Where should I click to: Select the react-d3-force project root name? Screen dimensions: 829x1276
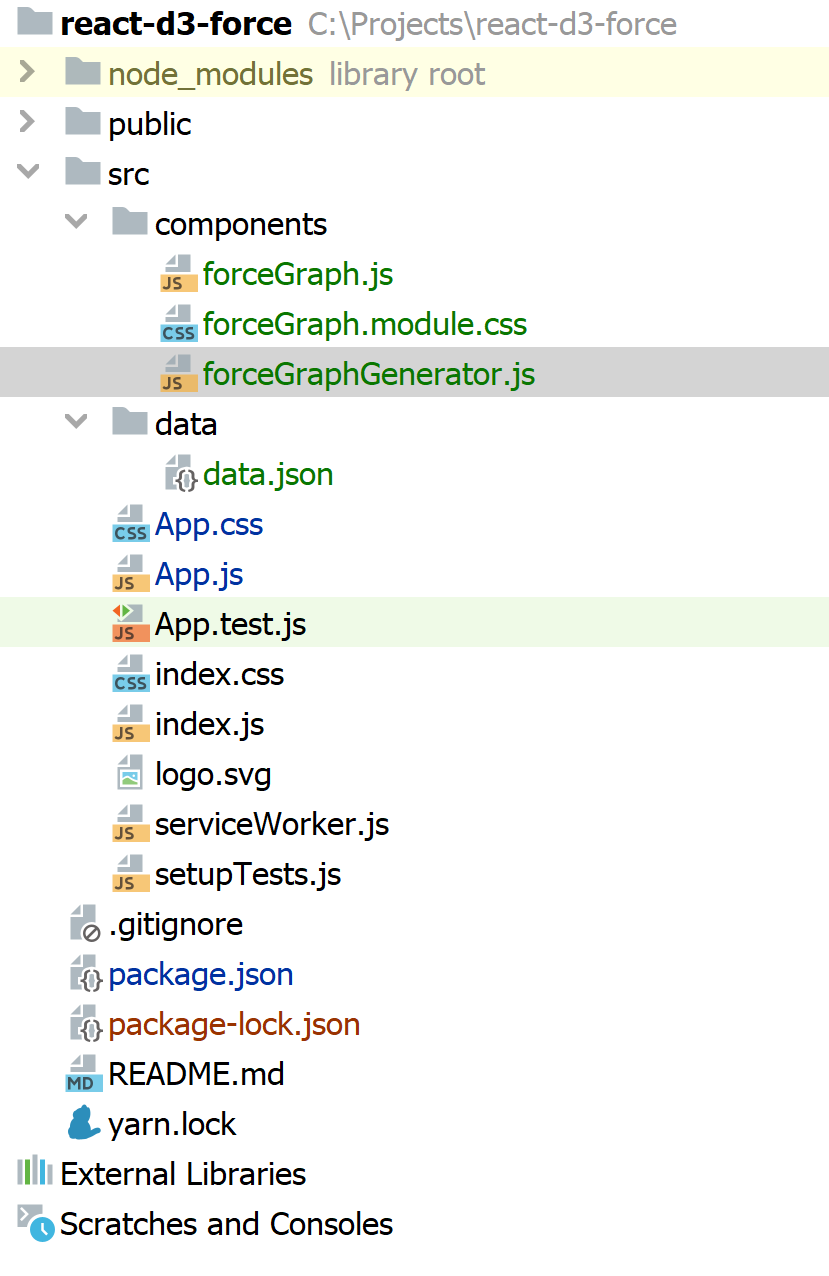coord(176,23)
